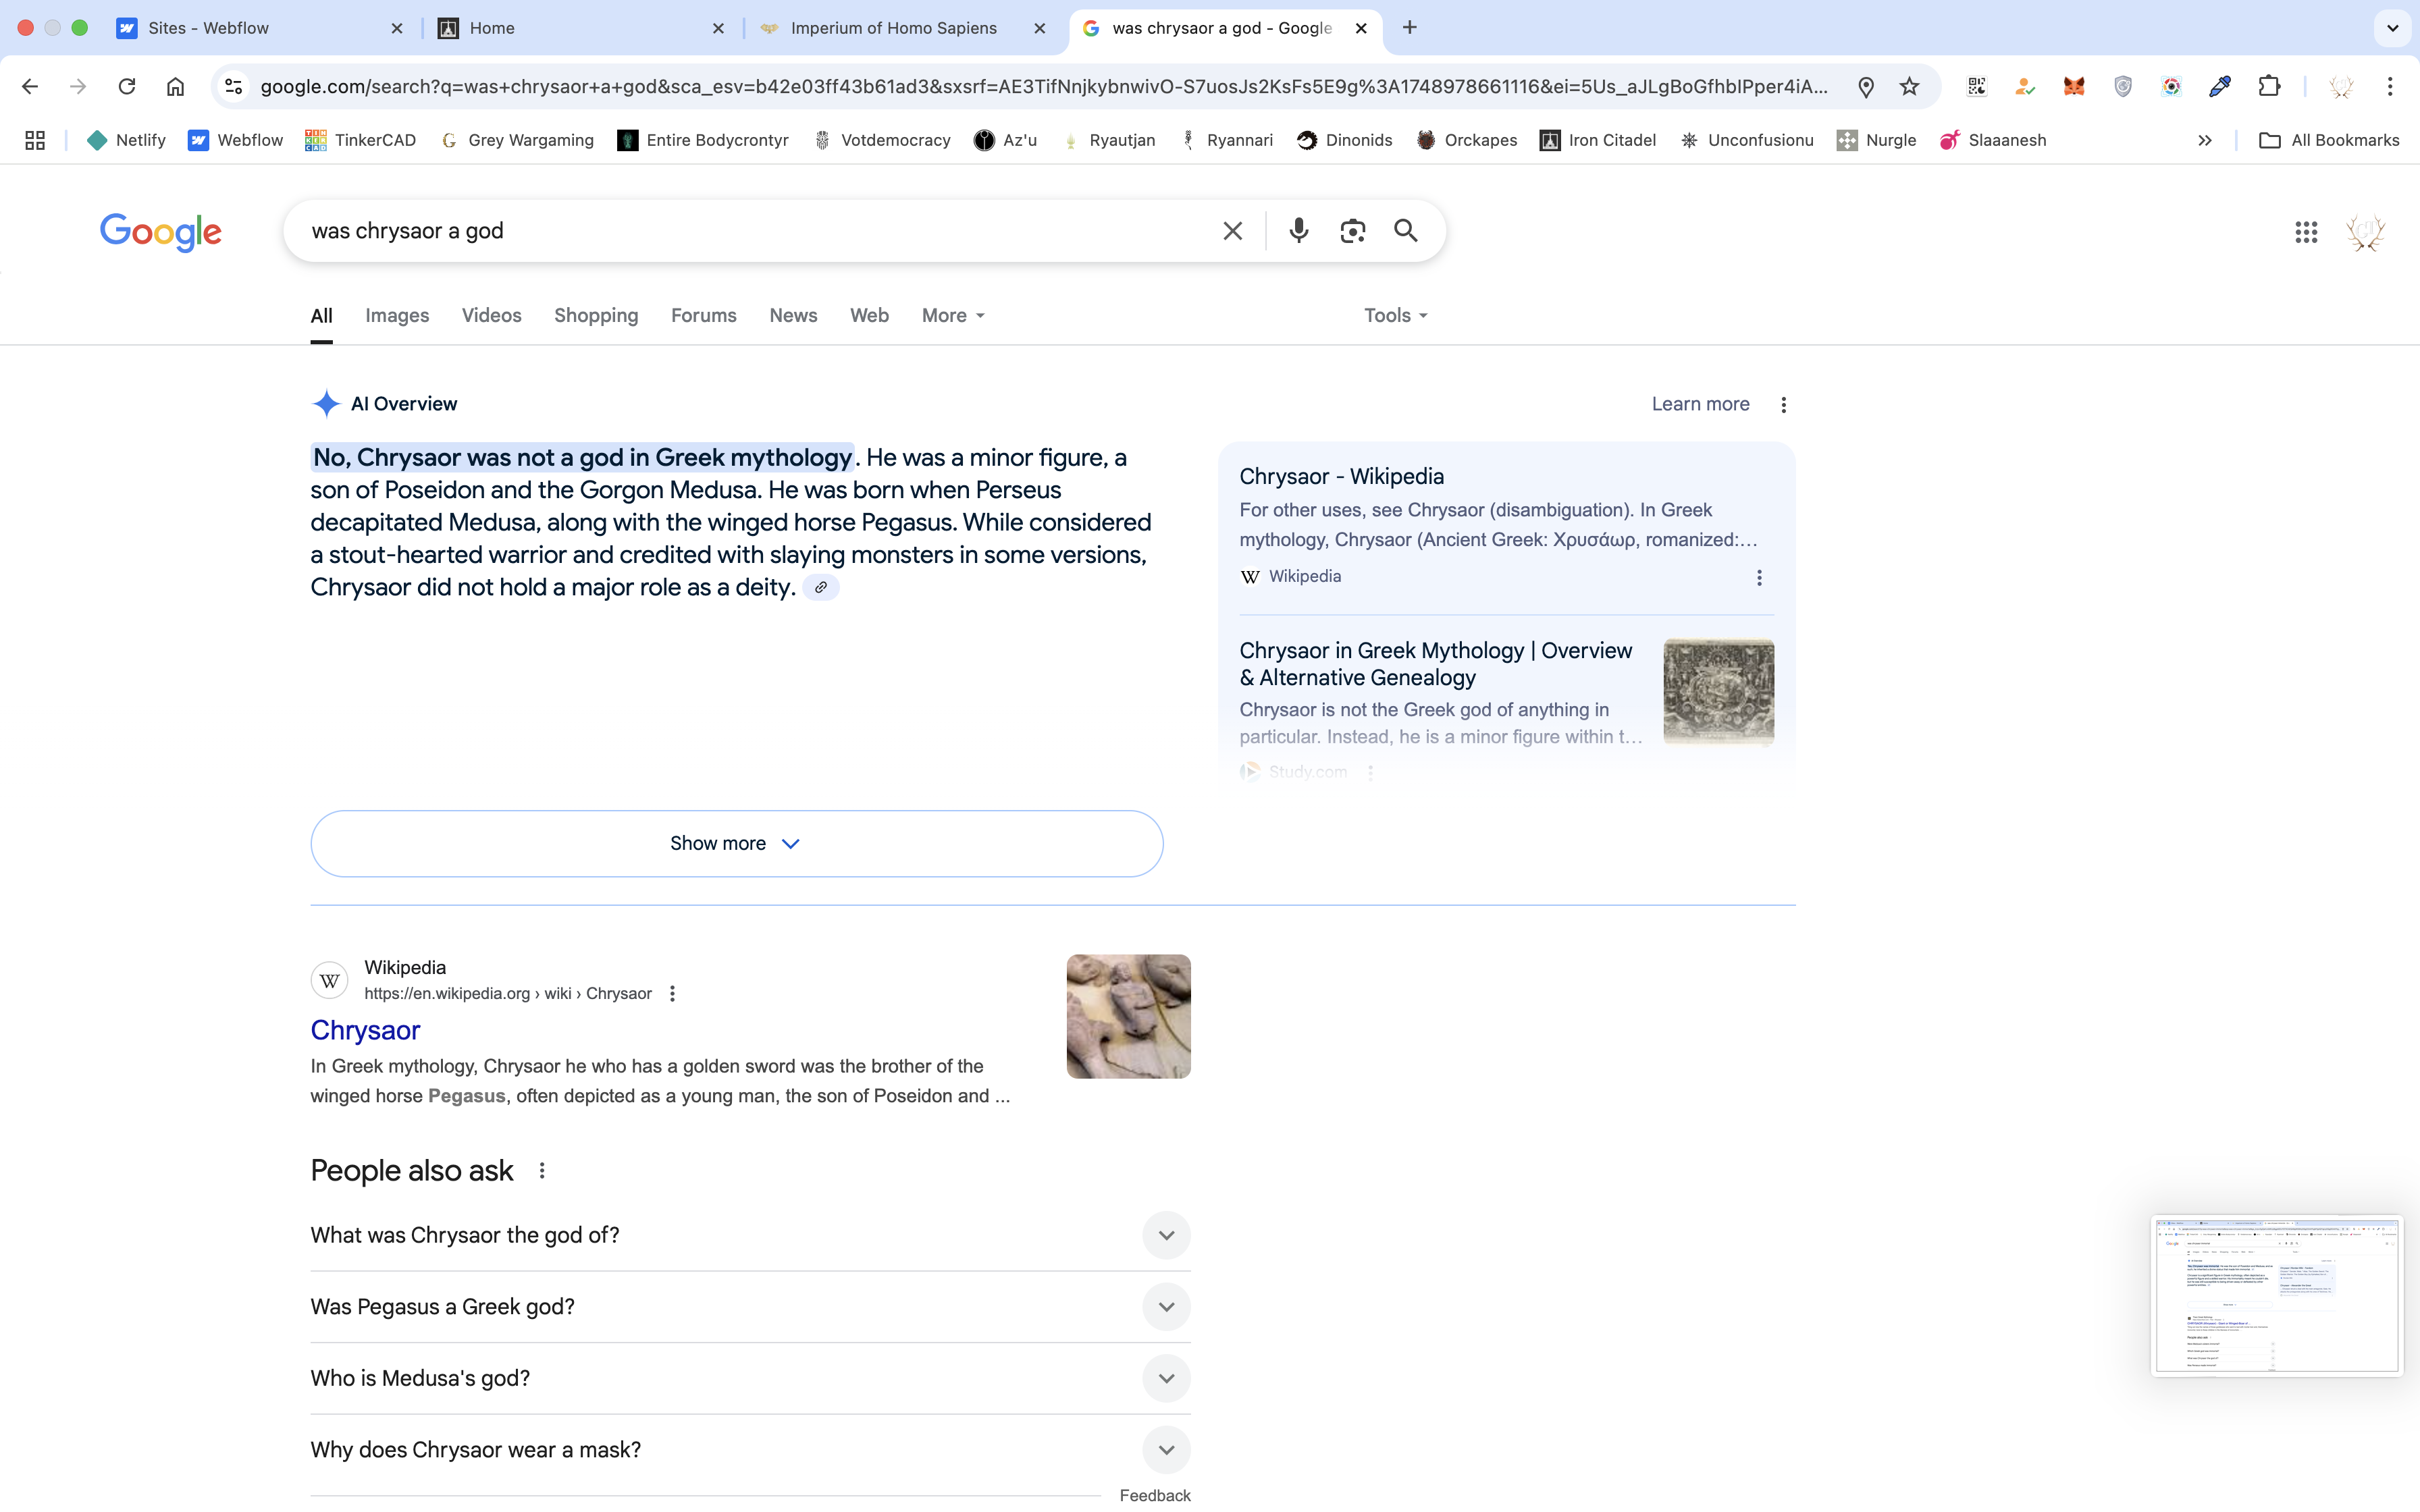
Task: Open AI Overview three-dot options menu
Action: point(1783,405)
